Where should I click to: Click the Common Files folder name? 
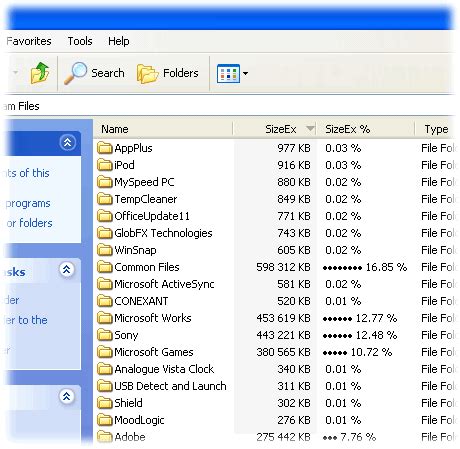click(147, 267)
